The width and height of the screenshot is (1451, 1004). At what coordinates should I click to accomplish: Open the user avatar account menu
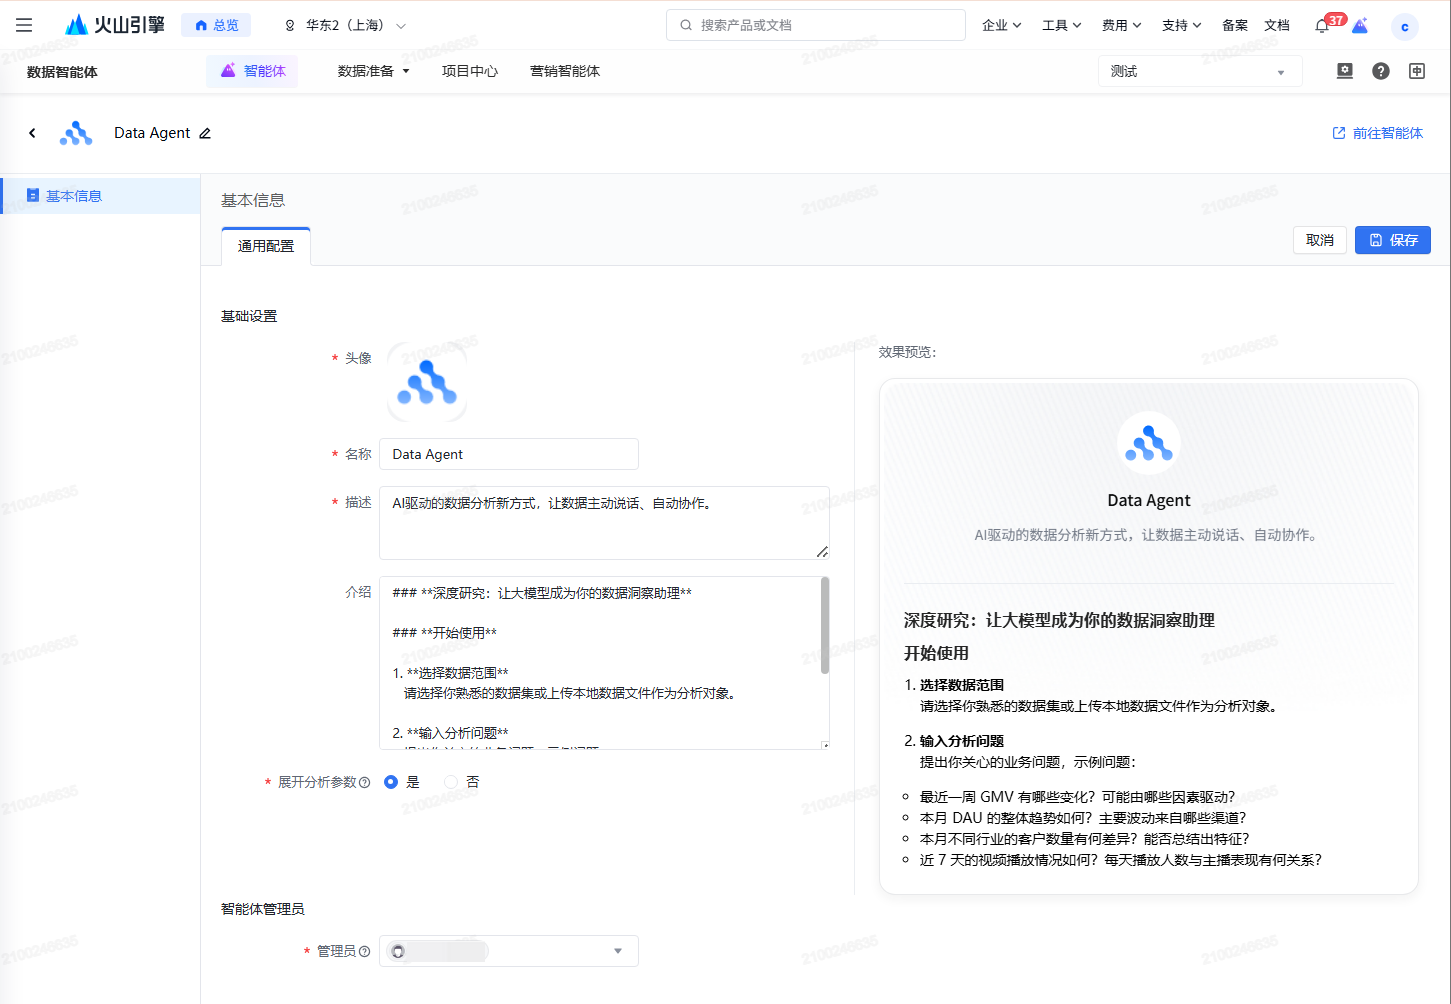tap(1405, 27)
